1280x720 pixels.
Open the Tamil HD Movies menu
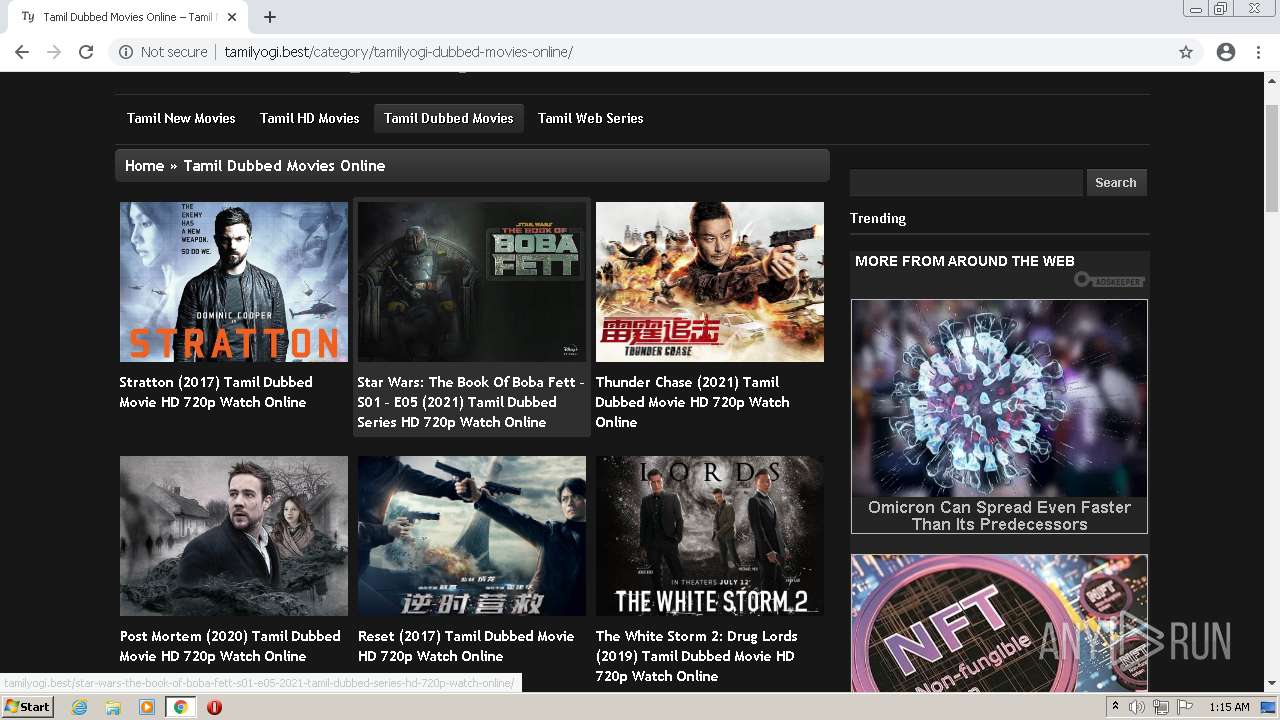tap(310, 118)
